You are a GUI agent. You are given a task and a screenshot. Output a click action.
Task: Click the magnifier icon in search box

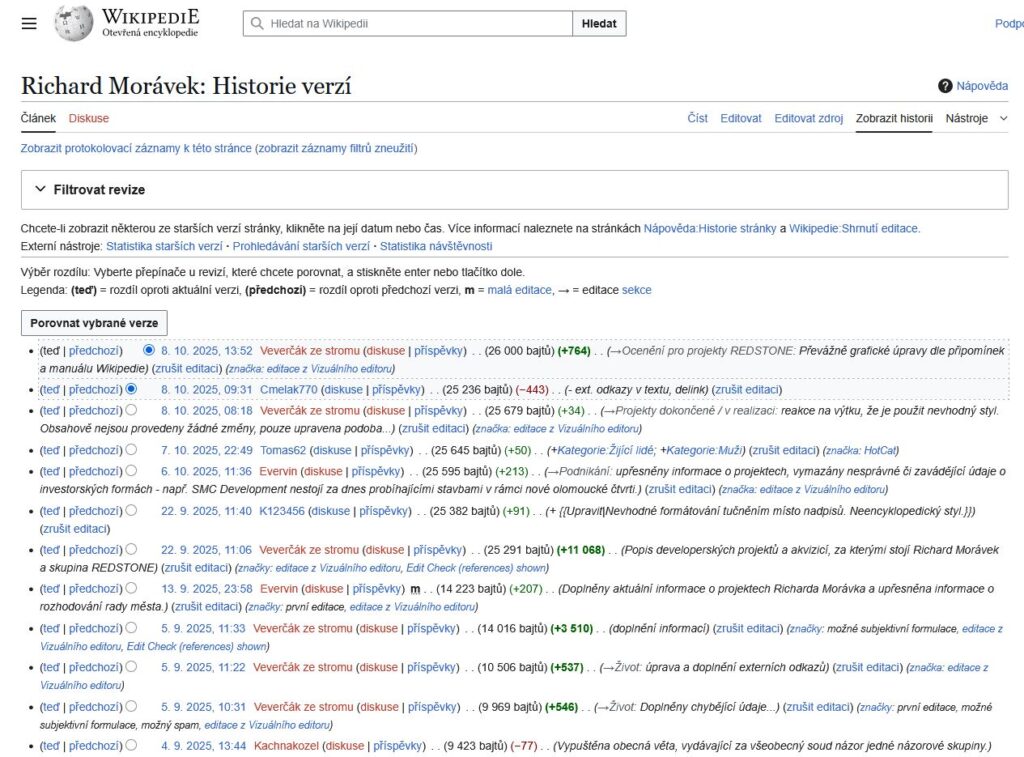coord(258,23)
